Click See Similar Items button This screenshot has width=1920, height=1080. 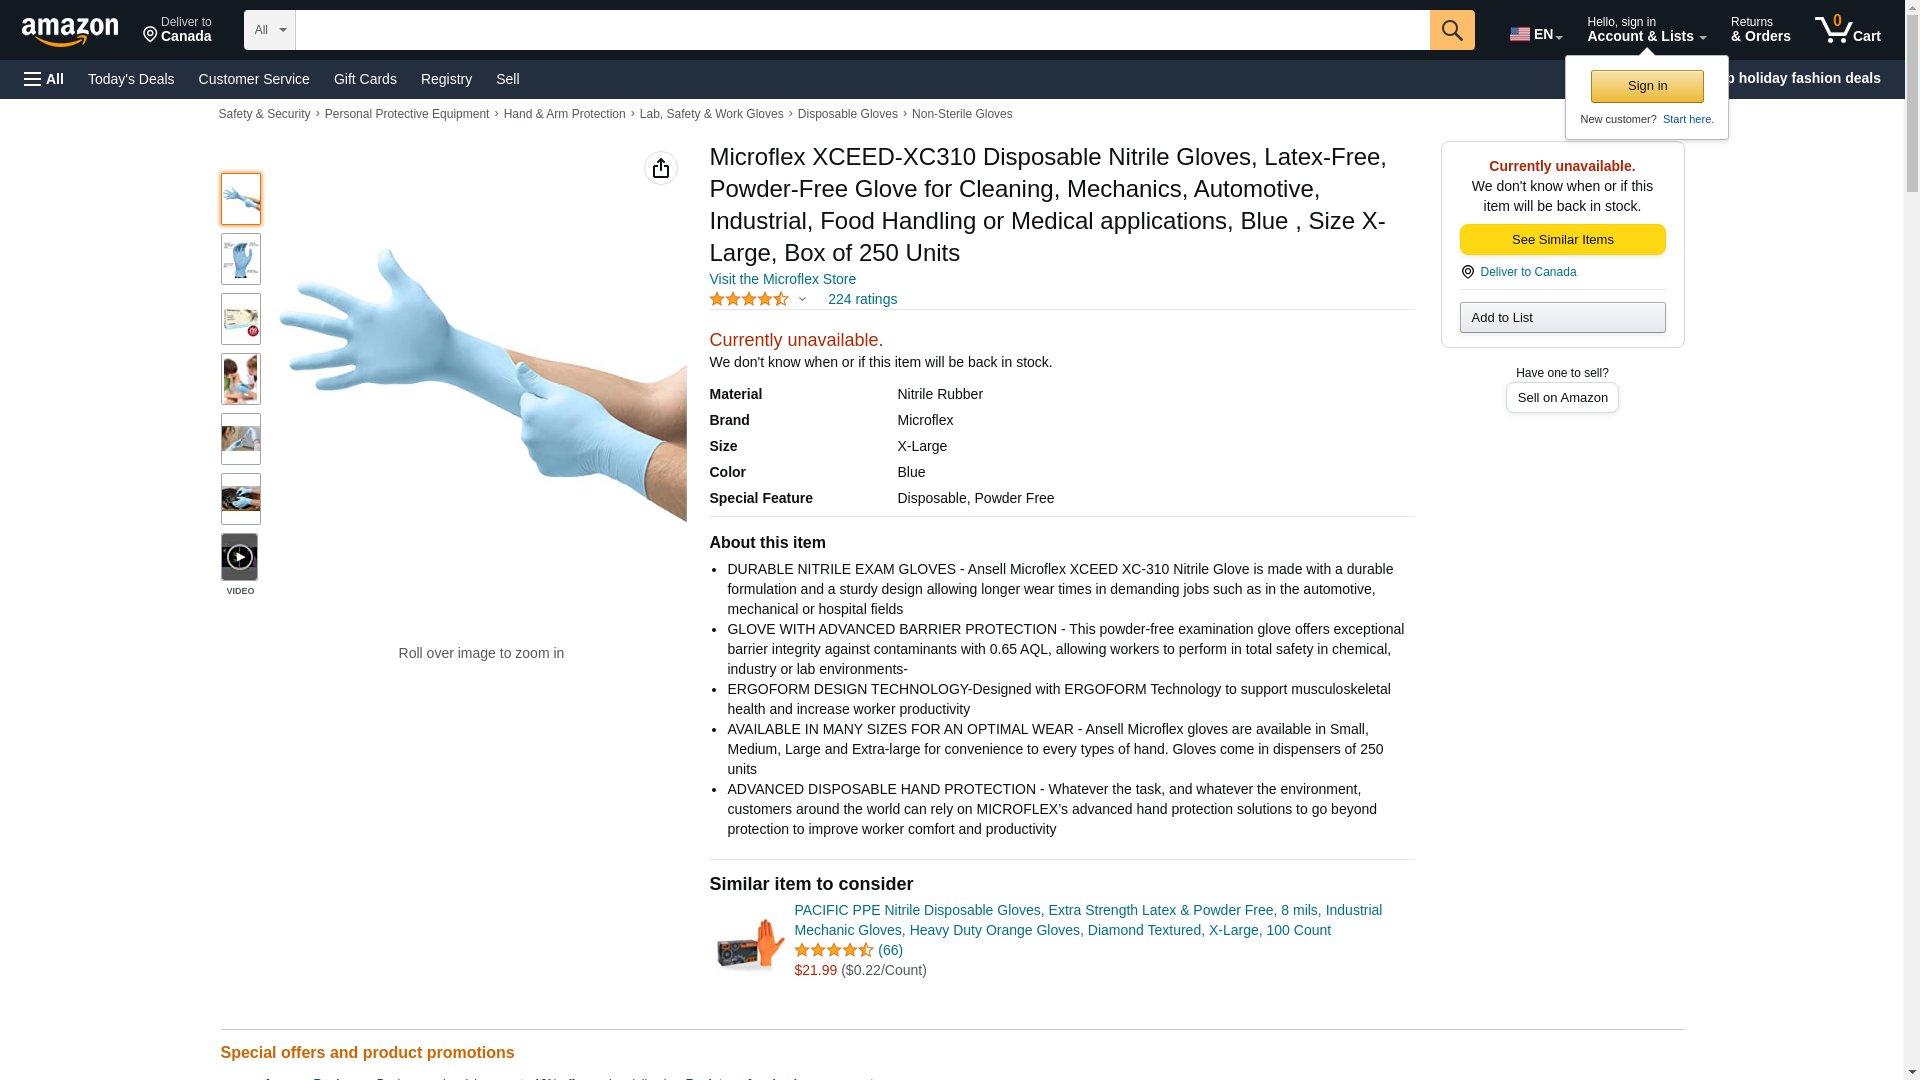(x=1562, y=240)
